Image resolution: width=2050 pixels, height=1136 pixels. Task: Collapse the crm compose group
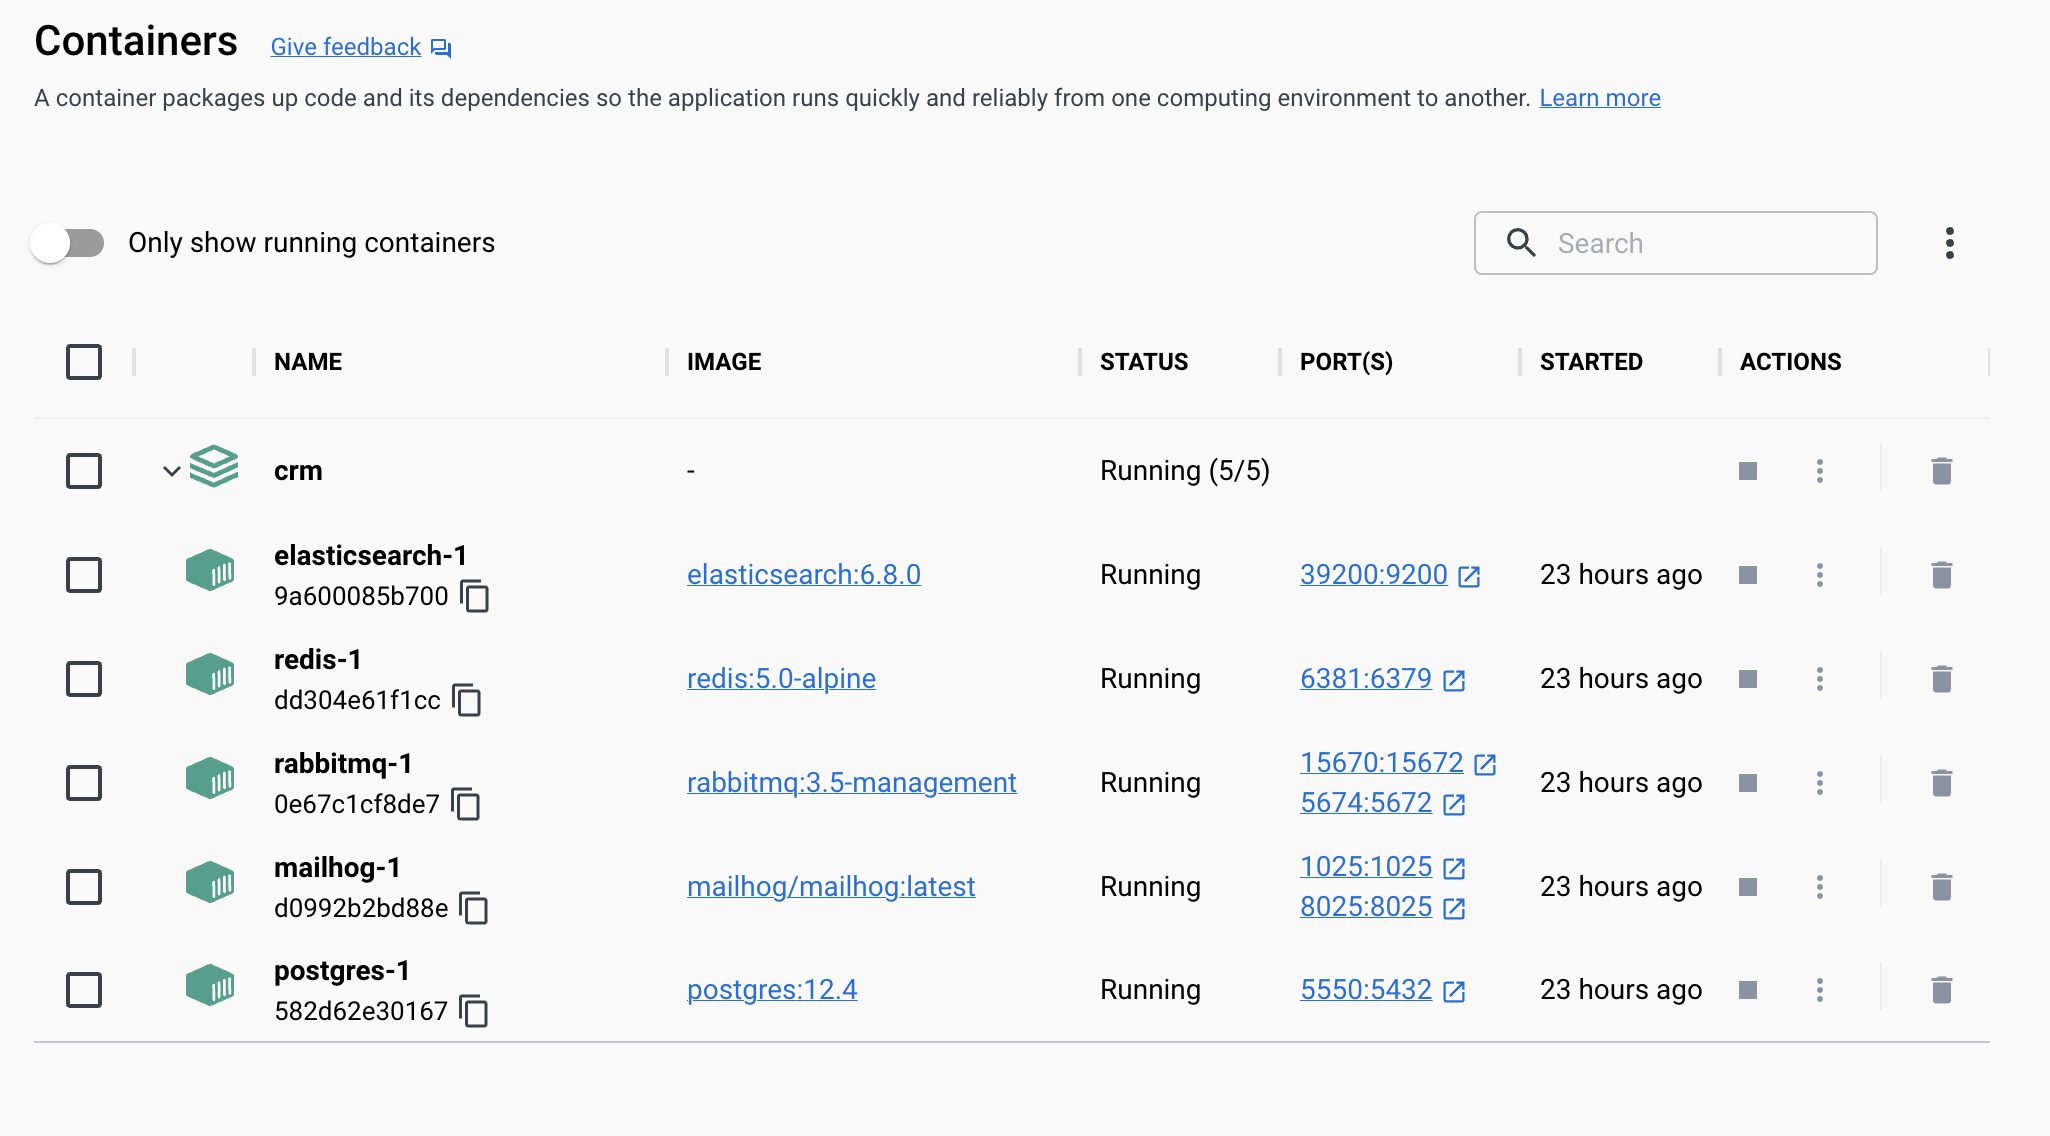(172, 471)
